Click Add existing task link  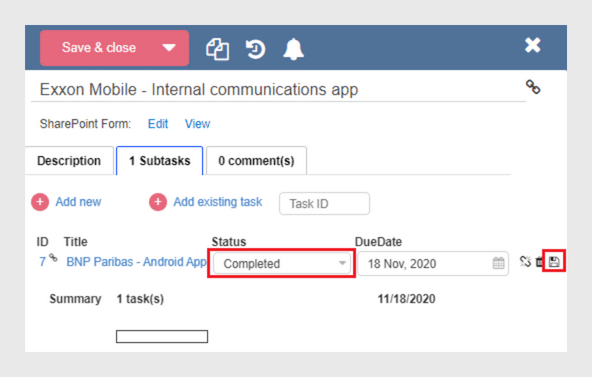point(218,202)
